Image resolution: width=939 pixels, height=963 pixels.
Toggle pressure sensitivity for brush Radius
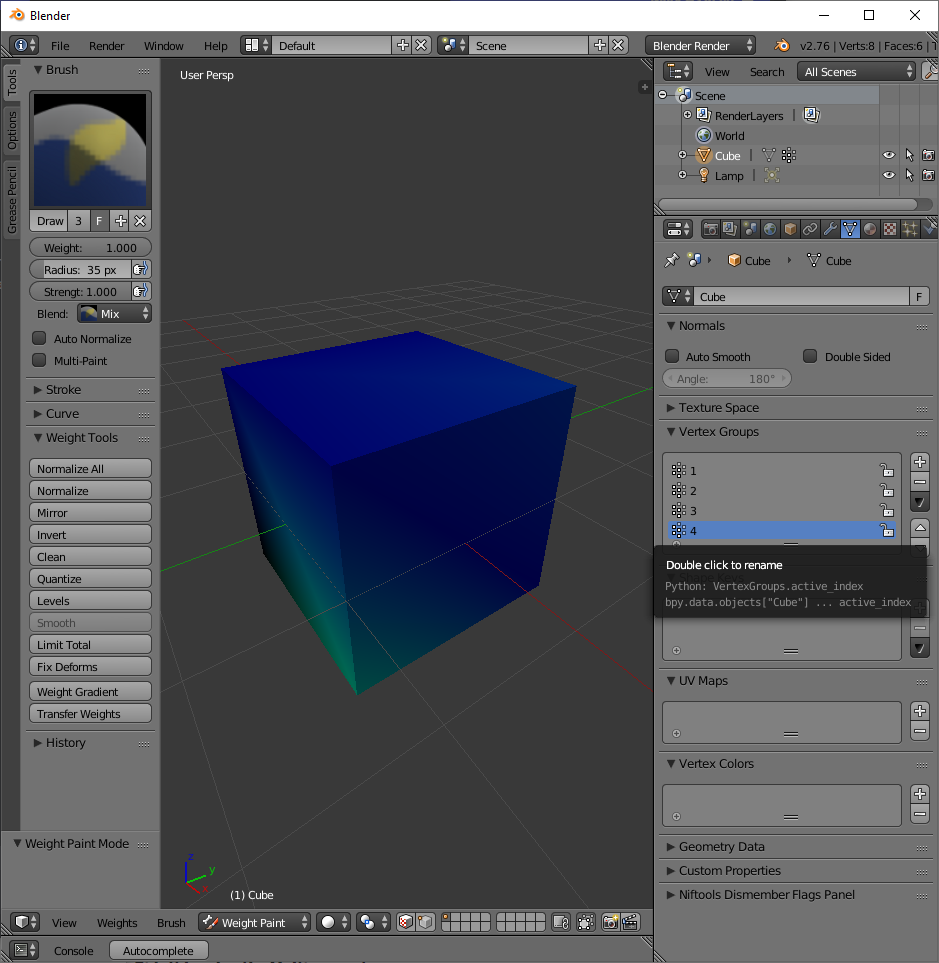(x=141, y=269)
